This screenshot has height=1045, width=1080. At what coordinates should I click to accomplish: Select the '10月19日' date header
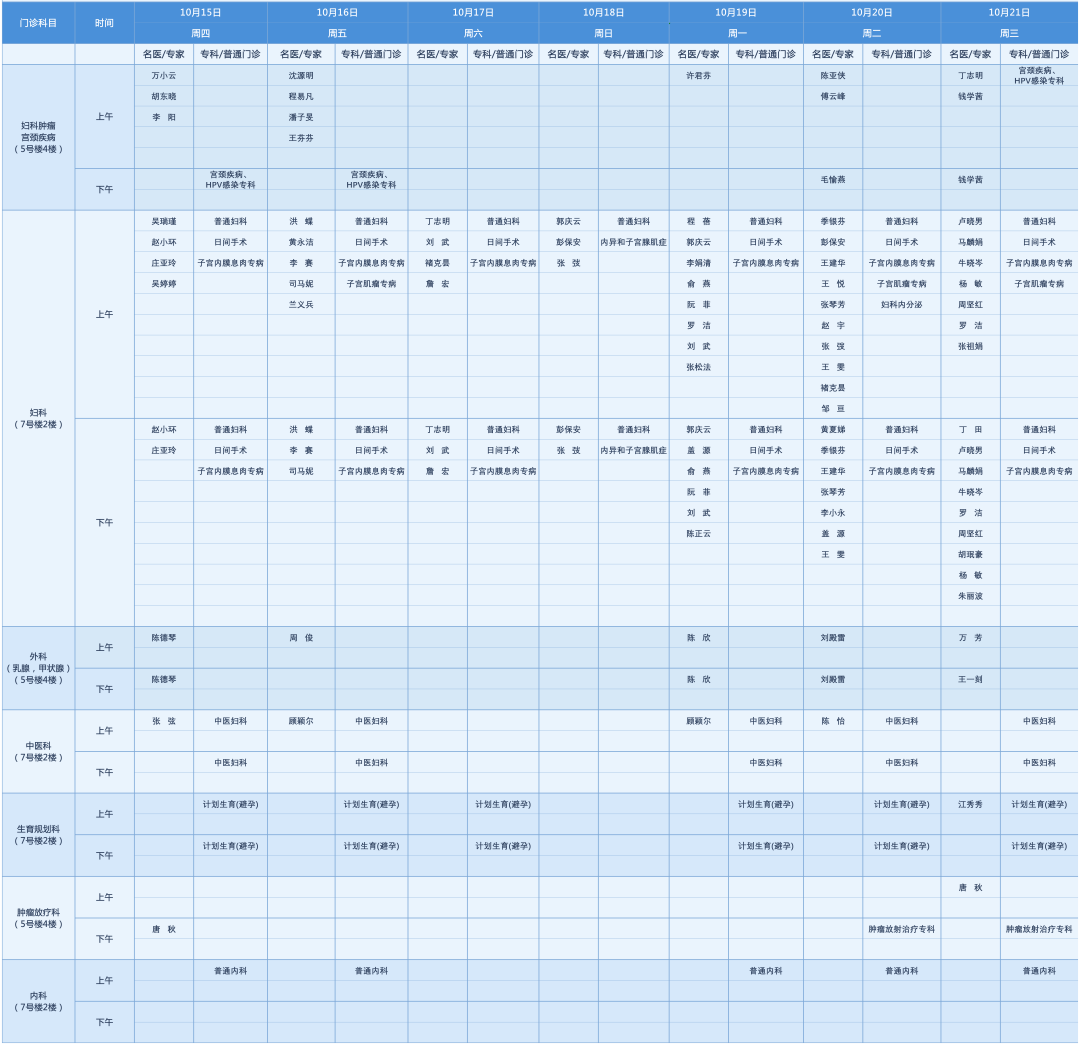[x=736, y=12]
